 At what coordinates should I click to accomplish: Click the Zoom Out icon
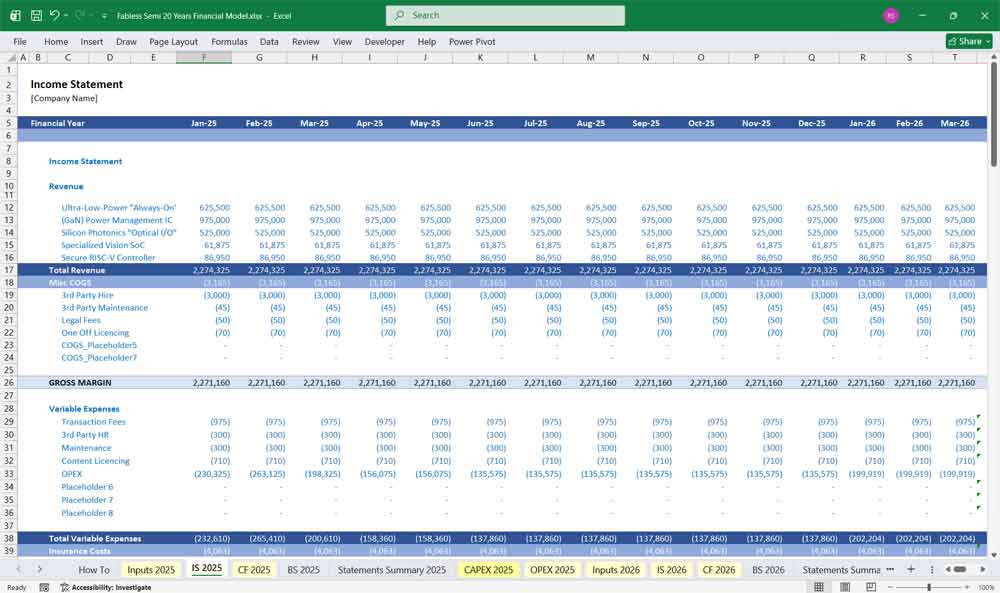click(x=891, y=585)
